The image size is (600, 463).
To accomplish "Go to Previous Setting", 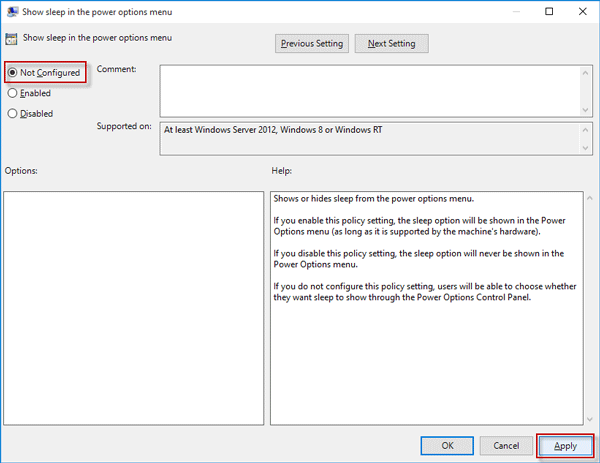I will (311, 44).
